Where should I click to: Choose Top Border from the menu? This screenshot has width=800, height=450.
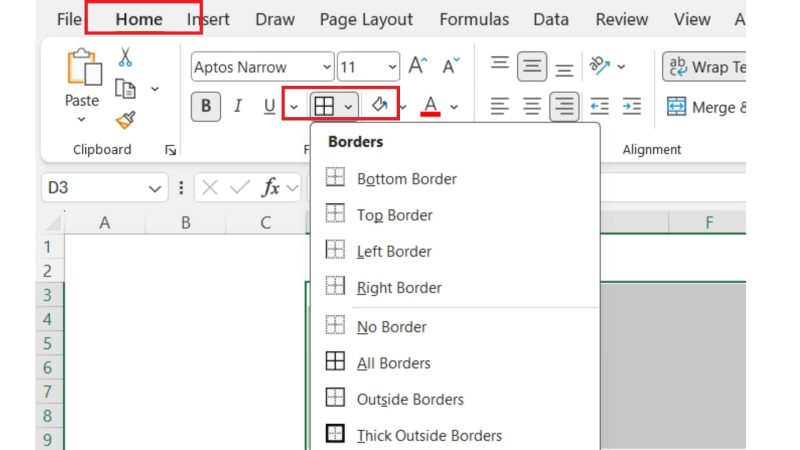tap(455, 215)
